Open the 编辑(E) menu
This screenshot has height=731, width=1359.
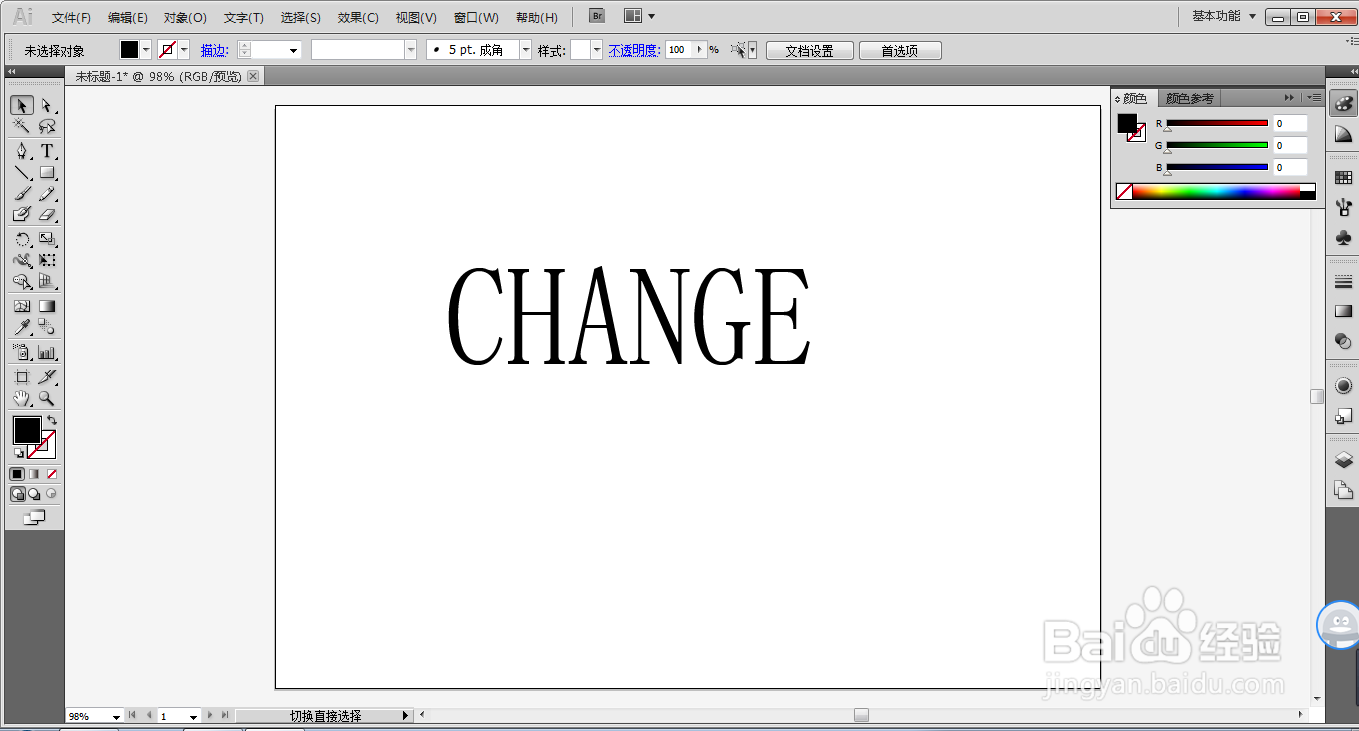point(128,18)
